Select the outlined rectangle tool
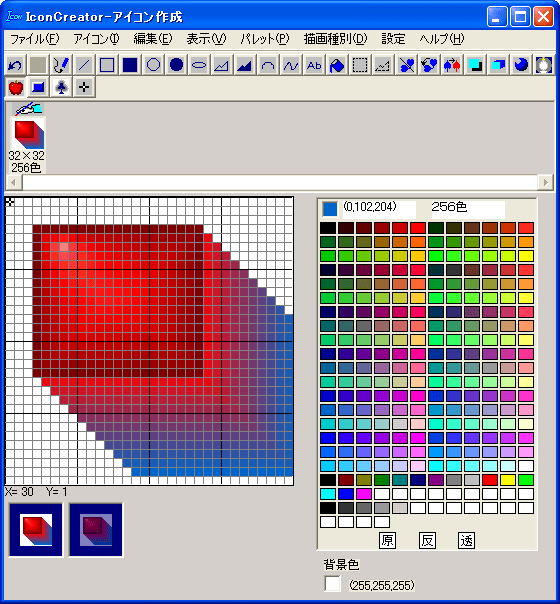Image resolution: width=560 pixels, height=604 pixels. pos(107,65)
